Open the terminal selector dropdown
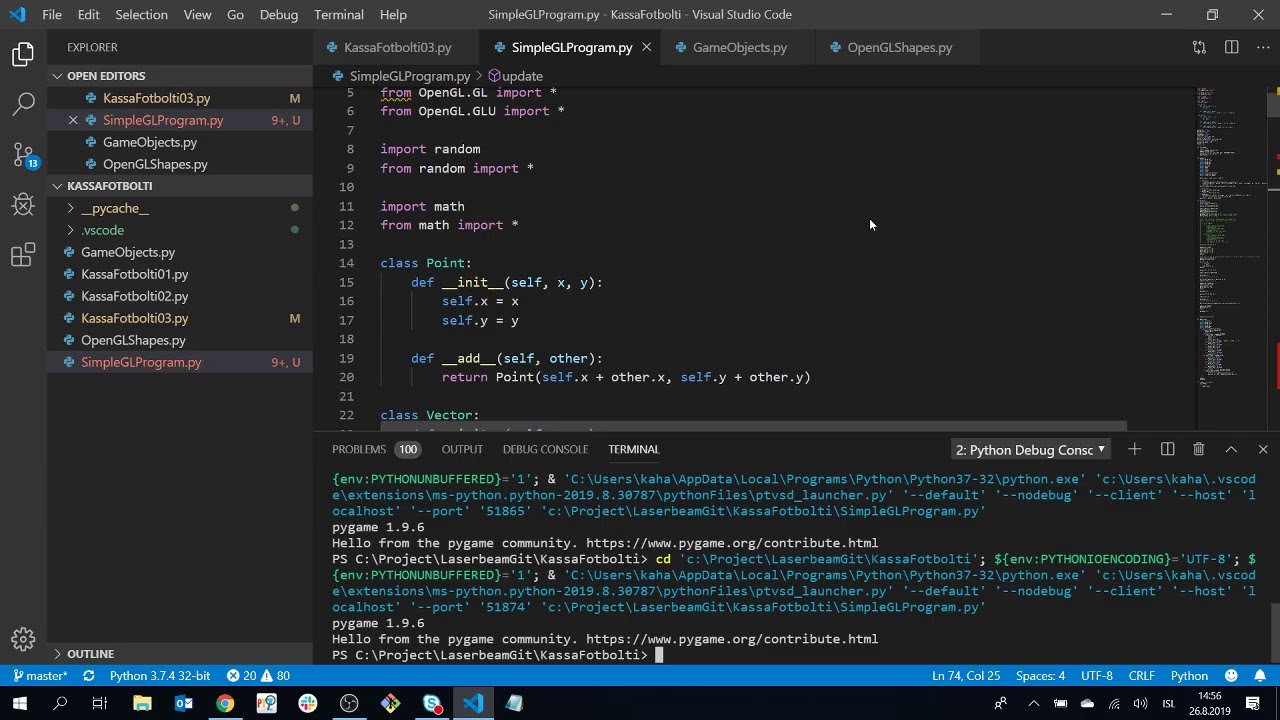Viewport: 1280px width, 720px height. [x=1030, y=450]
